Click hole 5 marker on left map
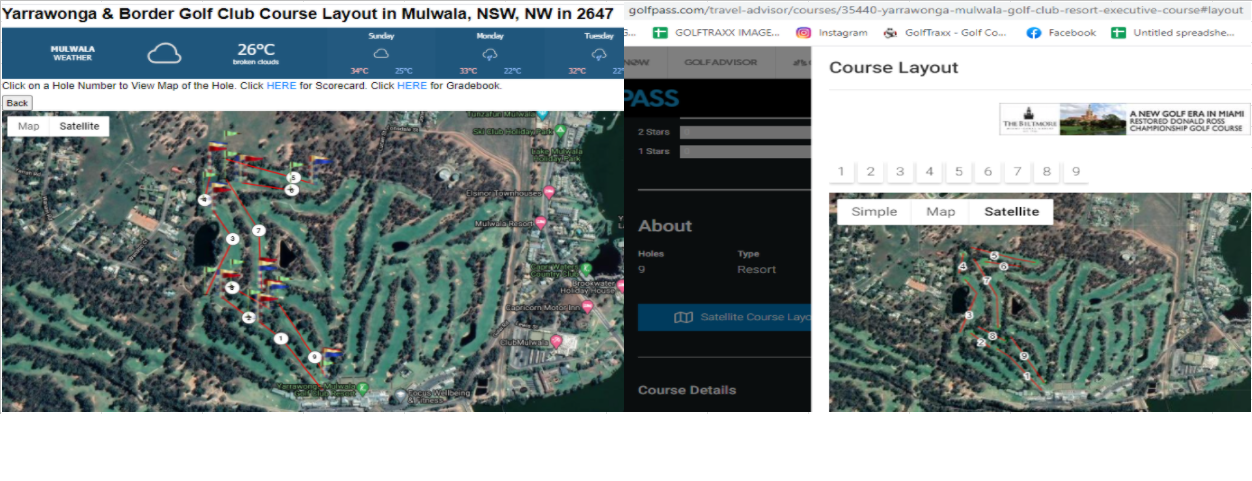This screenshot has height=481, width=1252. coord(293,178)
